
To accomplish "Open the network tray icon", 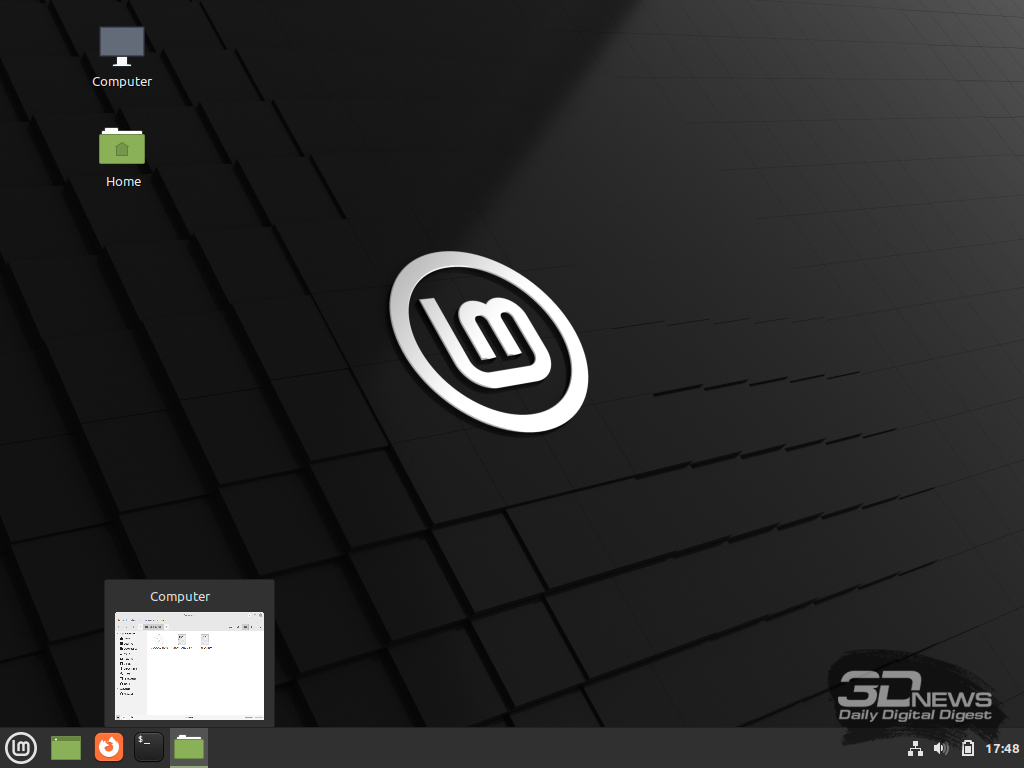I will click(915, 748).
